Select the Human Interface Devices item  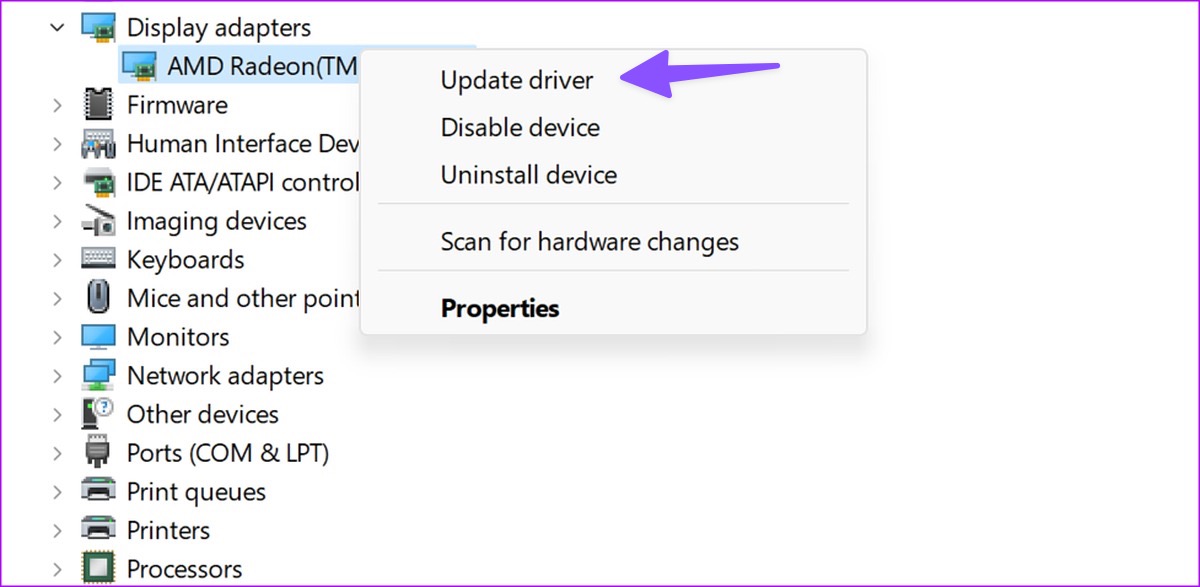pos(243,143)
